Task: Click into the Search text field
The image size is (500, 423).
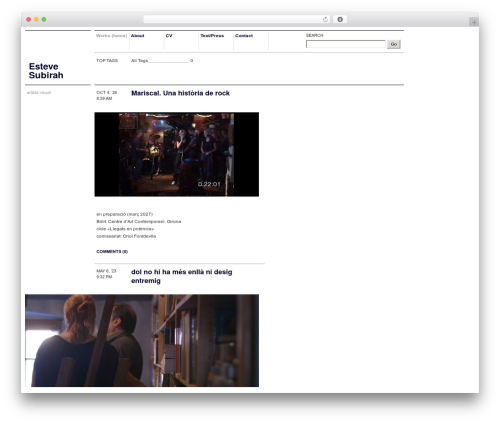Action: click(346, 44)
